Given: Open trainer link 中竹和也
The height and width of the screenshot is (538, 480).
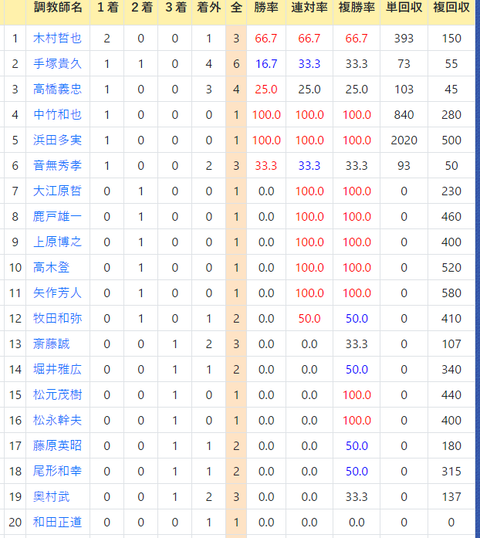Looking at the screenshot, I should [x=57, y=115].
